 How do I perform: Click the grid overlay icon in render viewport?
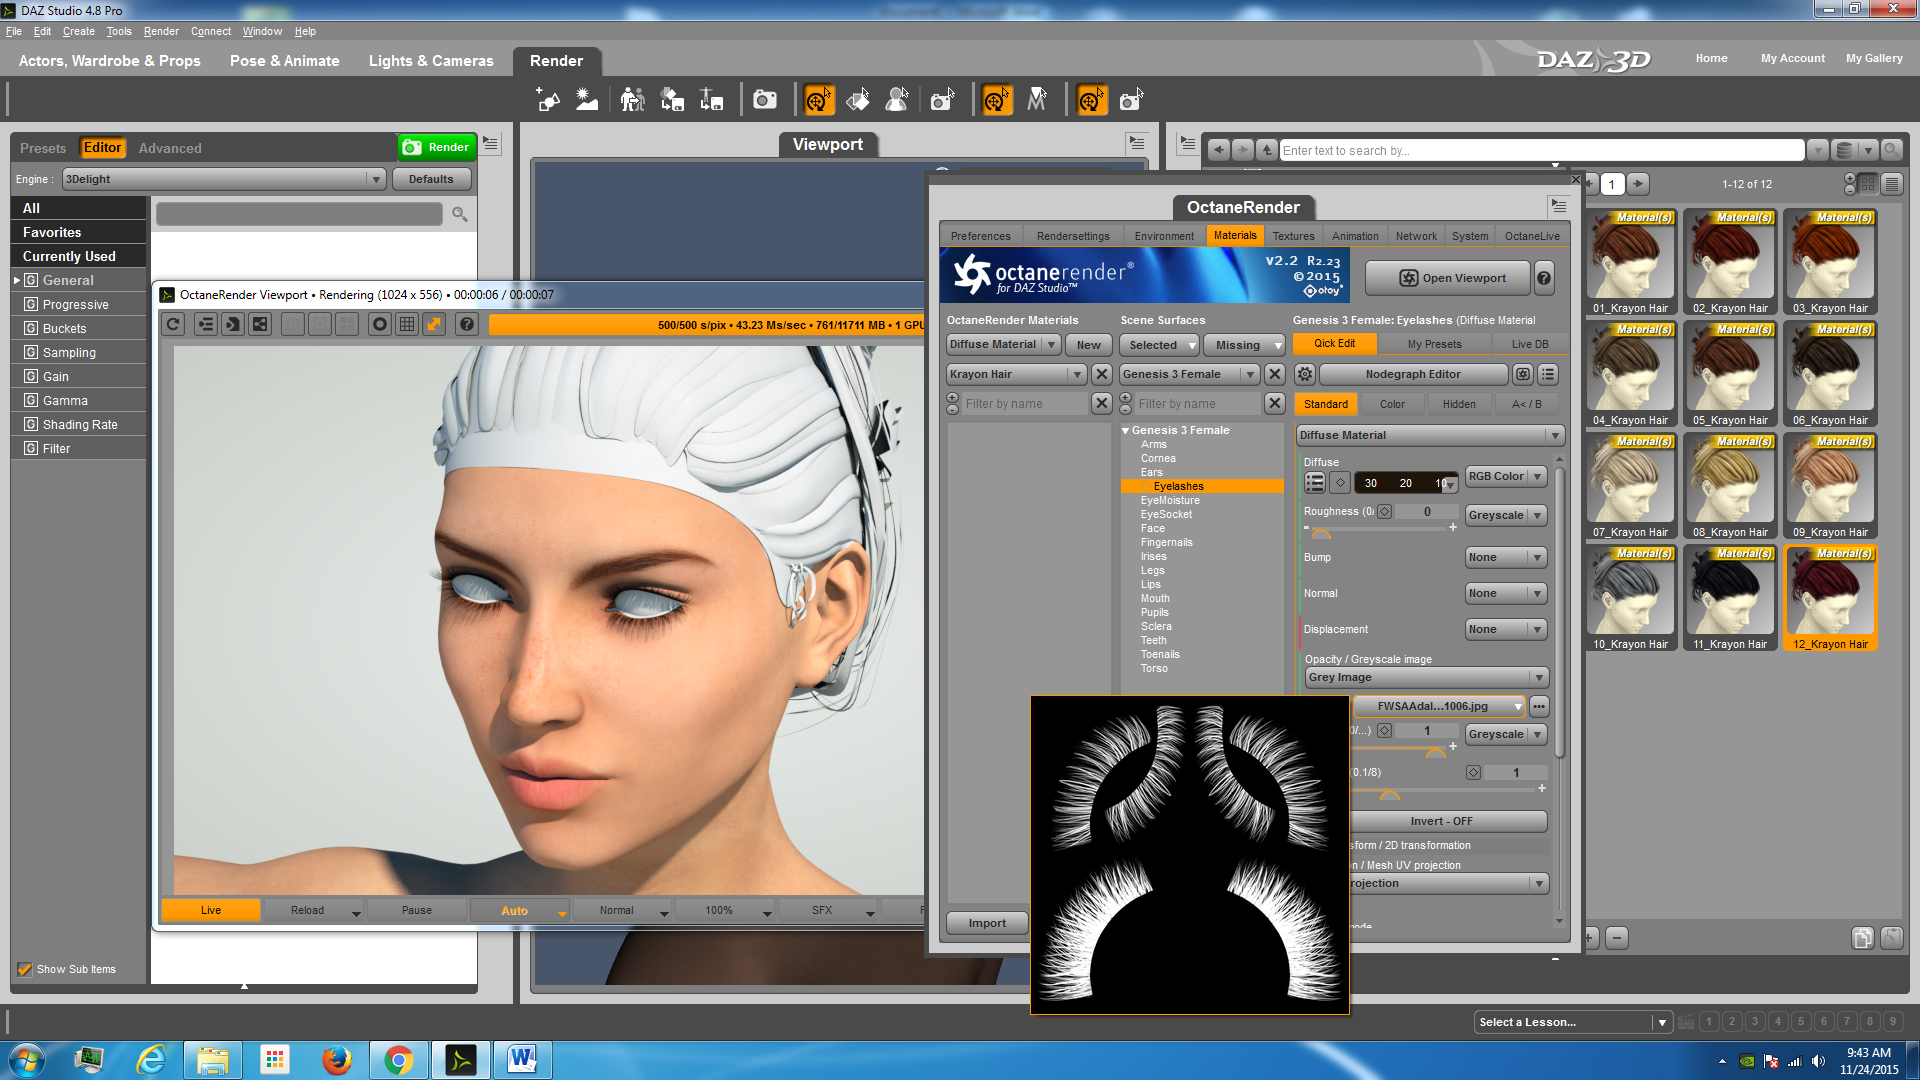click(x=407, y=324)
